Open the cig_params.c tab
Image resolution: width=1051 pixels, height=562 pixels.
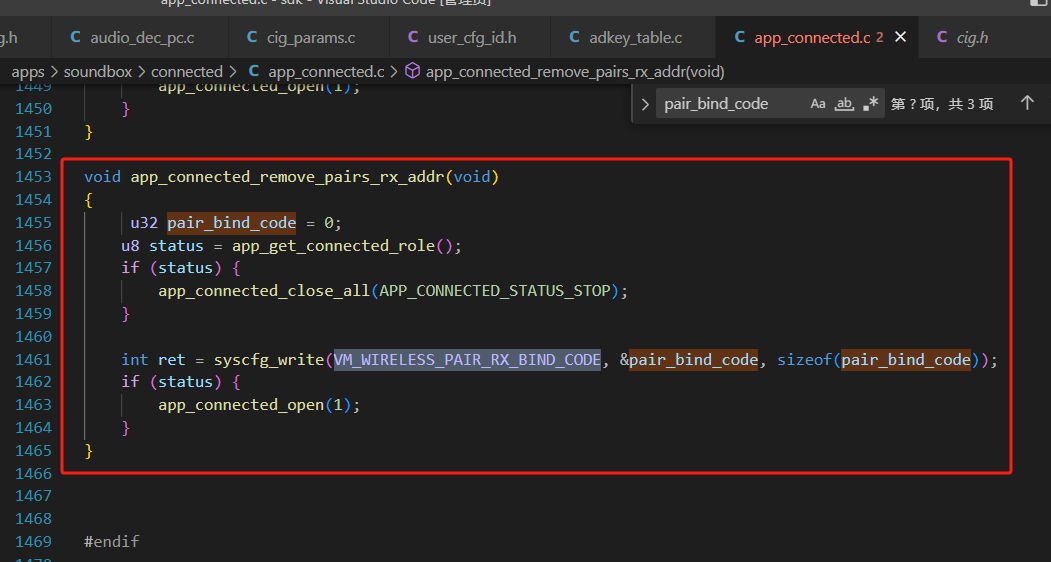pyautogui.click(x=310, y=38)
